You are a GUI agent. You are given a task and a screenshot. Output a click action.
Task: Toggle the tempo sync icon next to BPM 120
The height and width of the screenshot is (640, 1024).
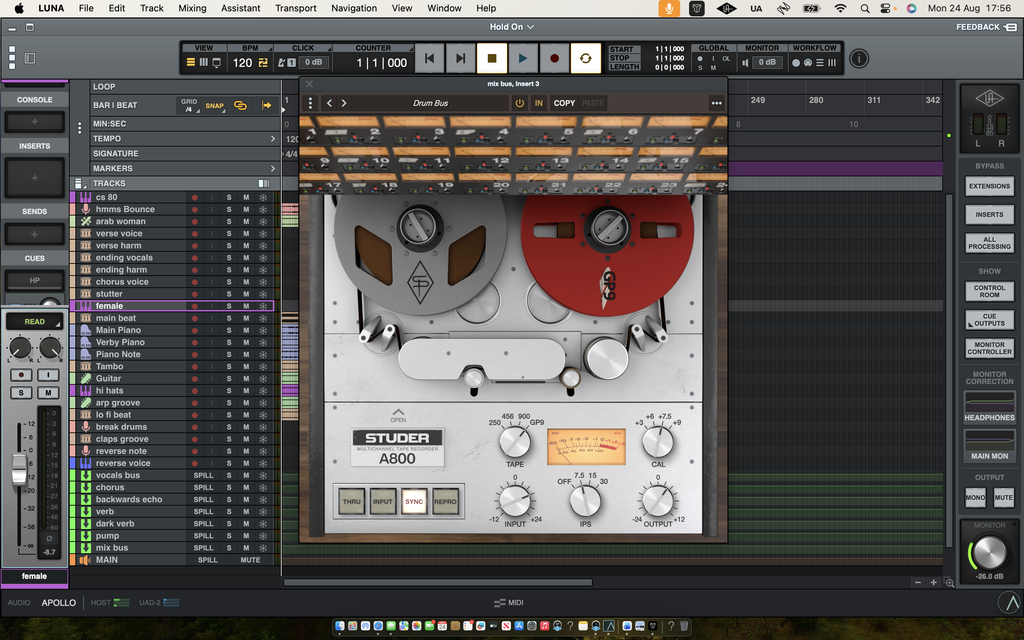pyautogui.click(x=263, y=63)
